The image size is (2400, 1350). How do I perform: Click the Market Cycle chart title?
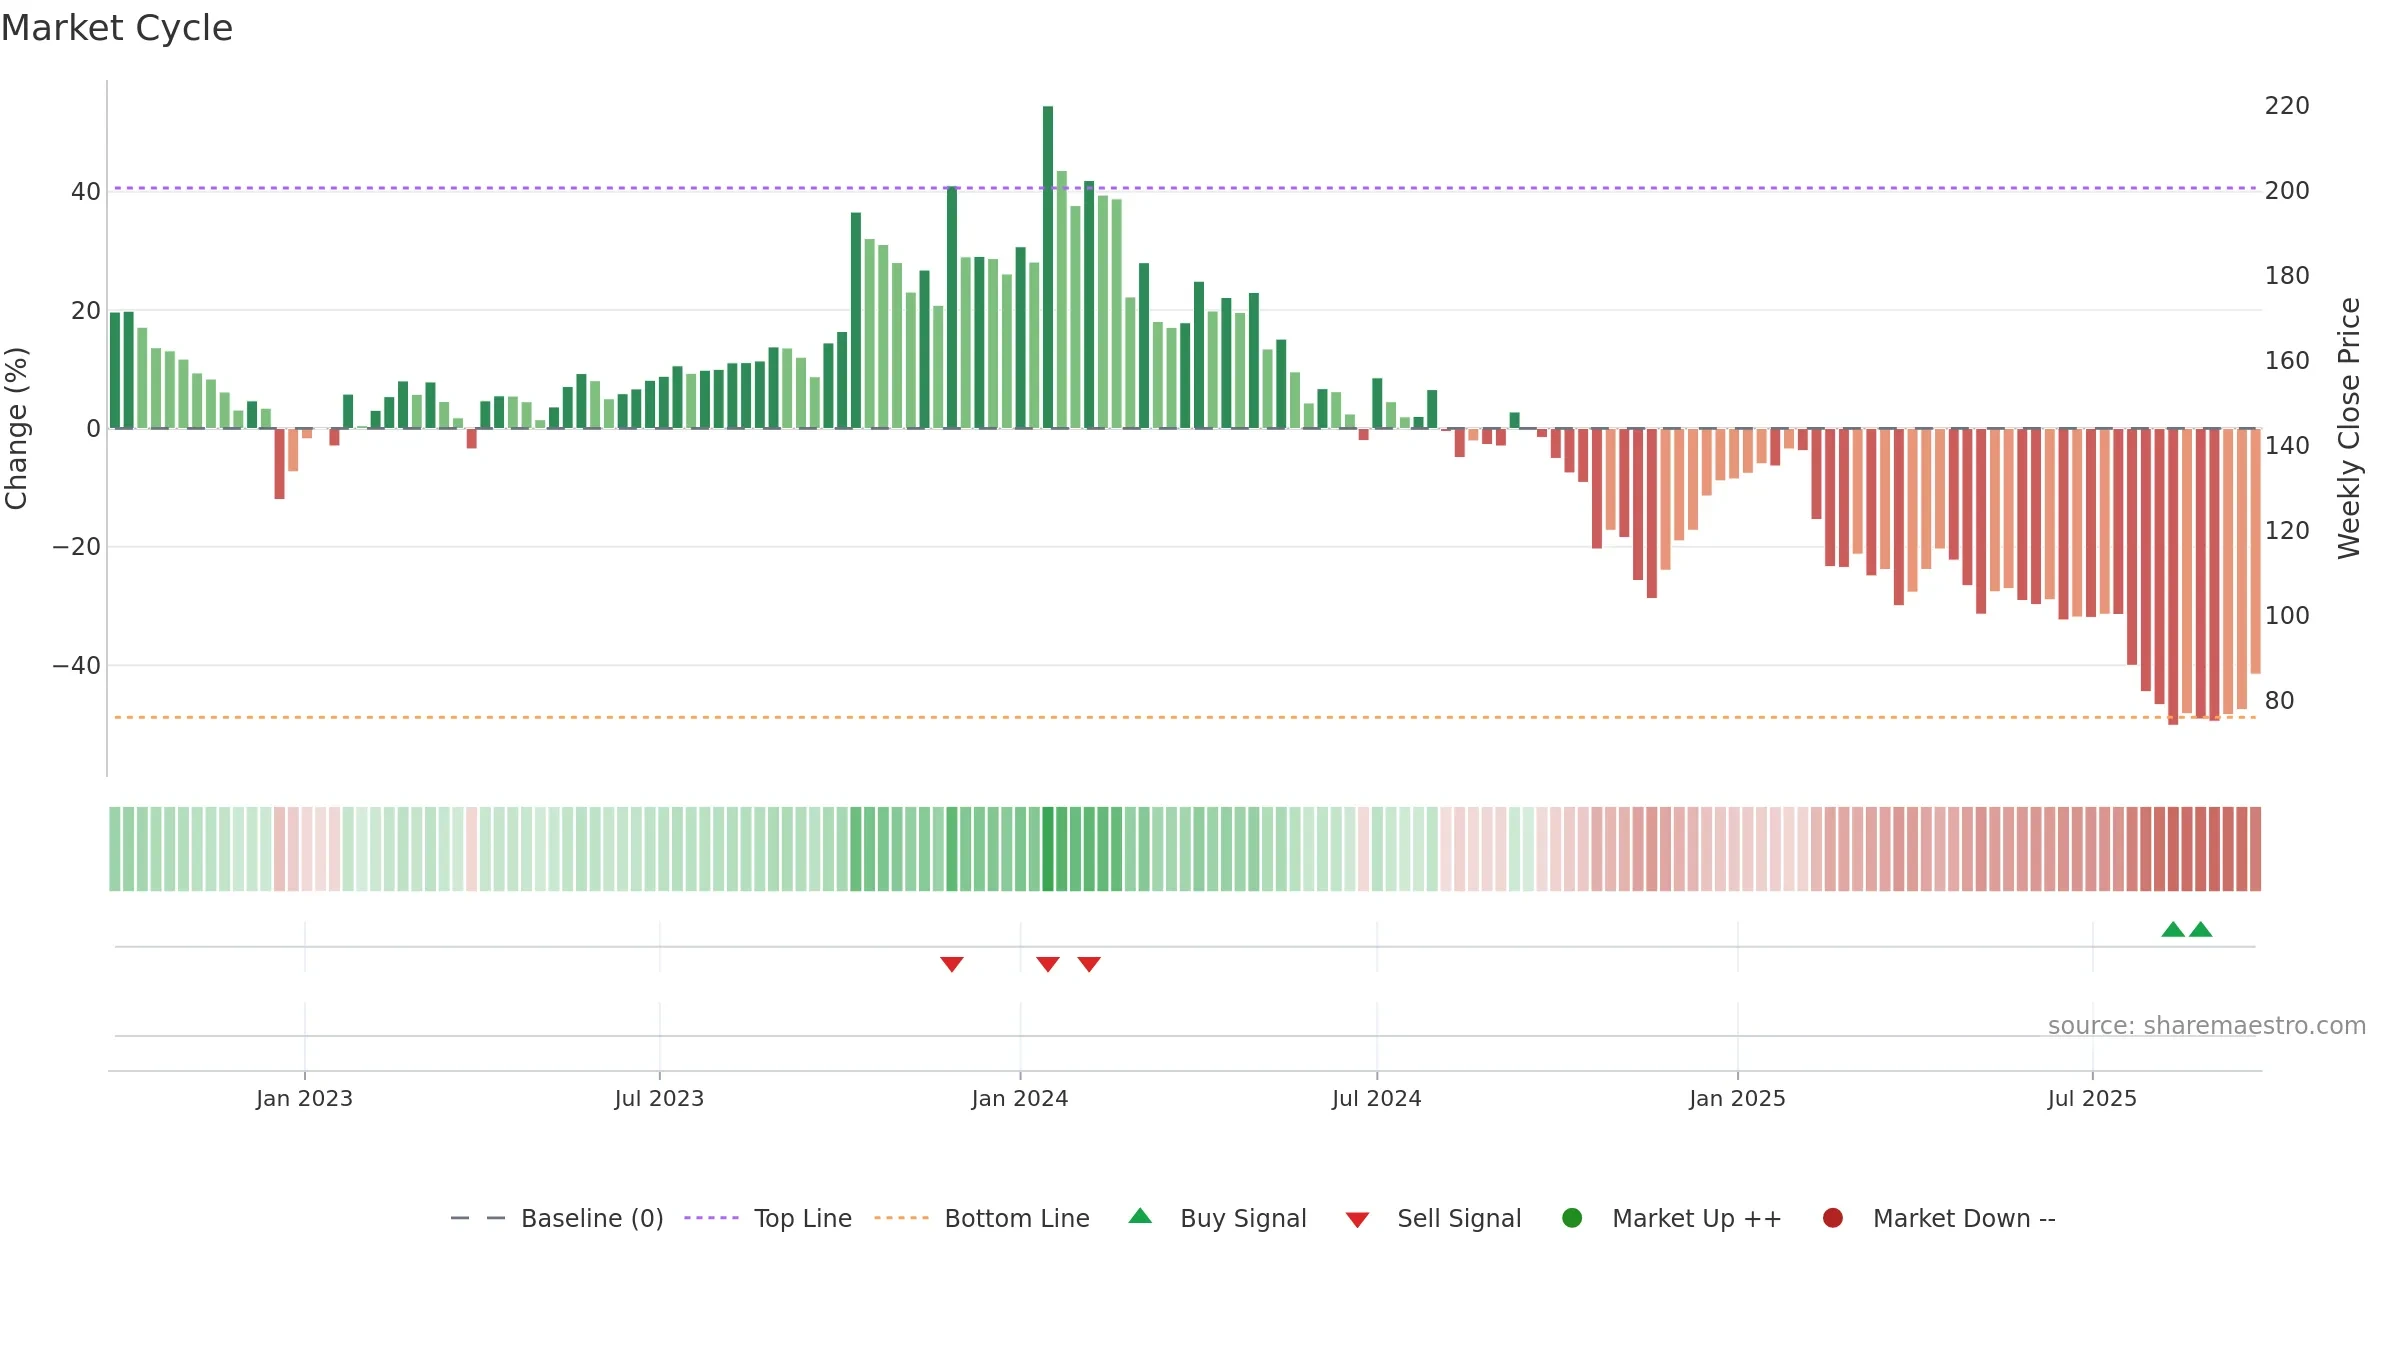[117, 28]
